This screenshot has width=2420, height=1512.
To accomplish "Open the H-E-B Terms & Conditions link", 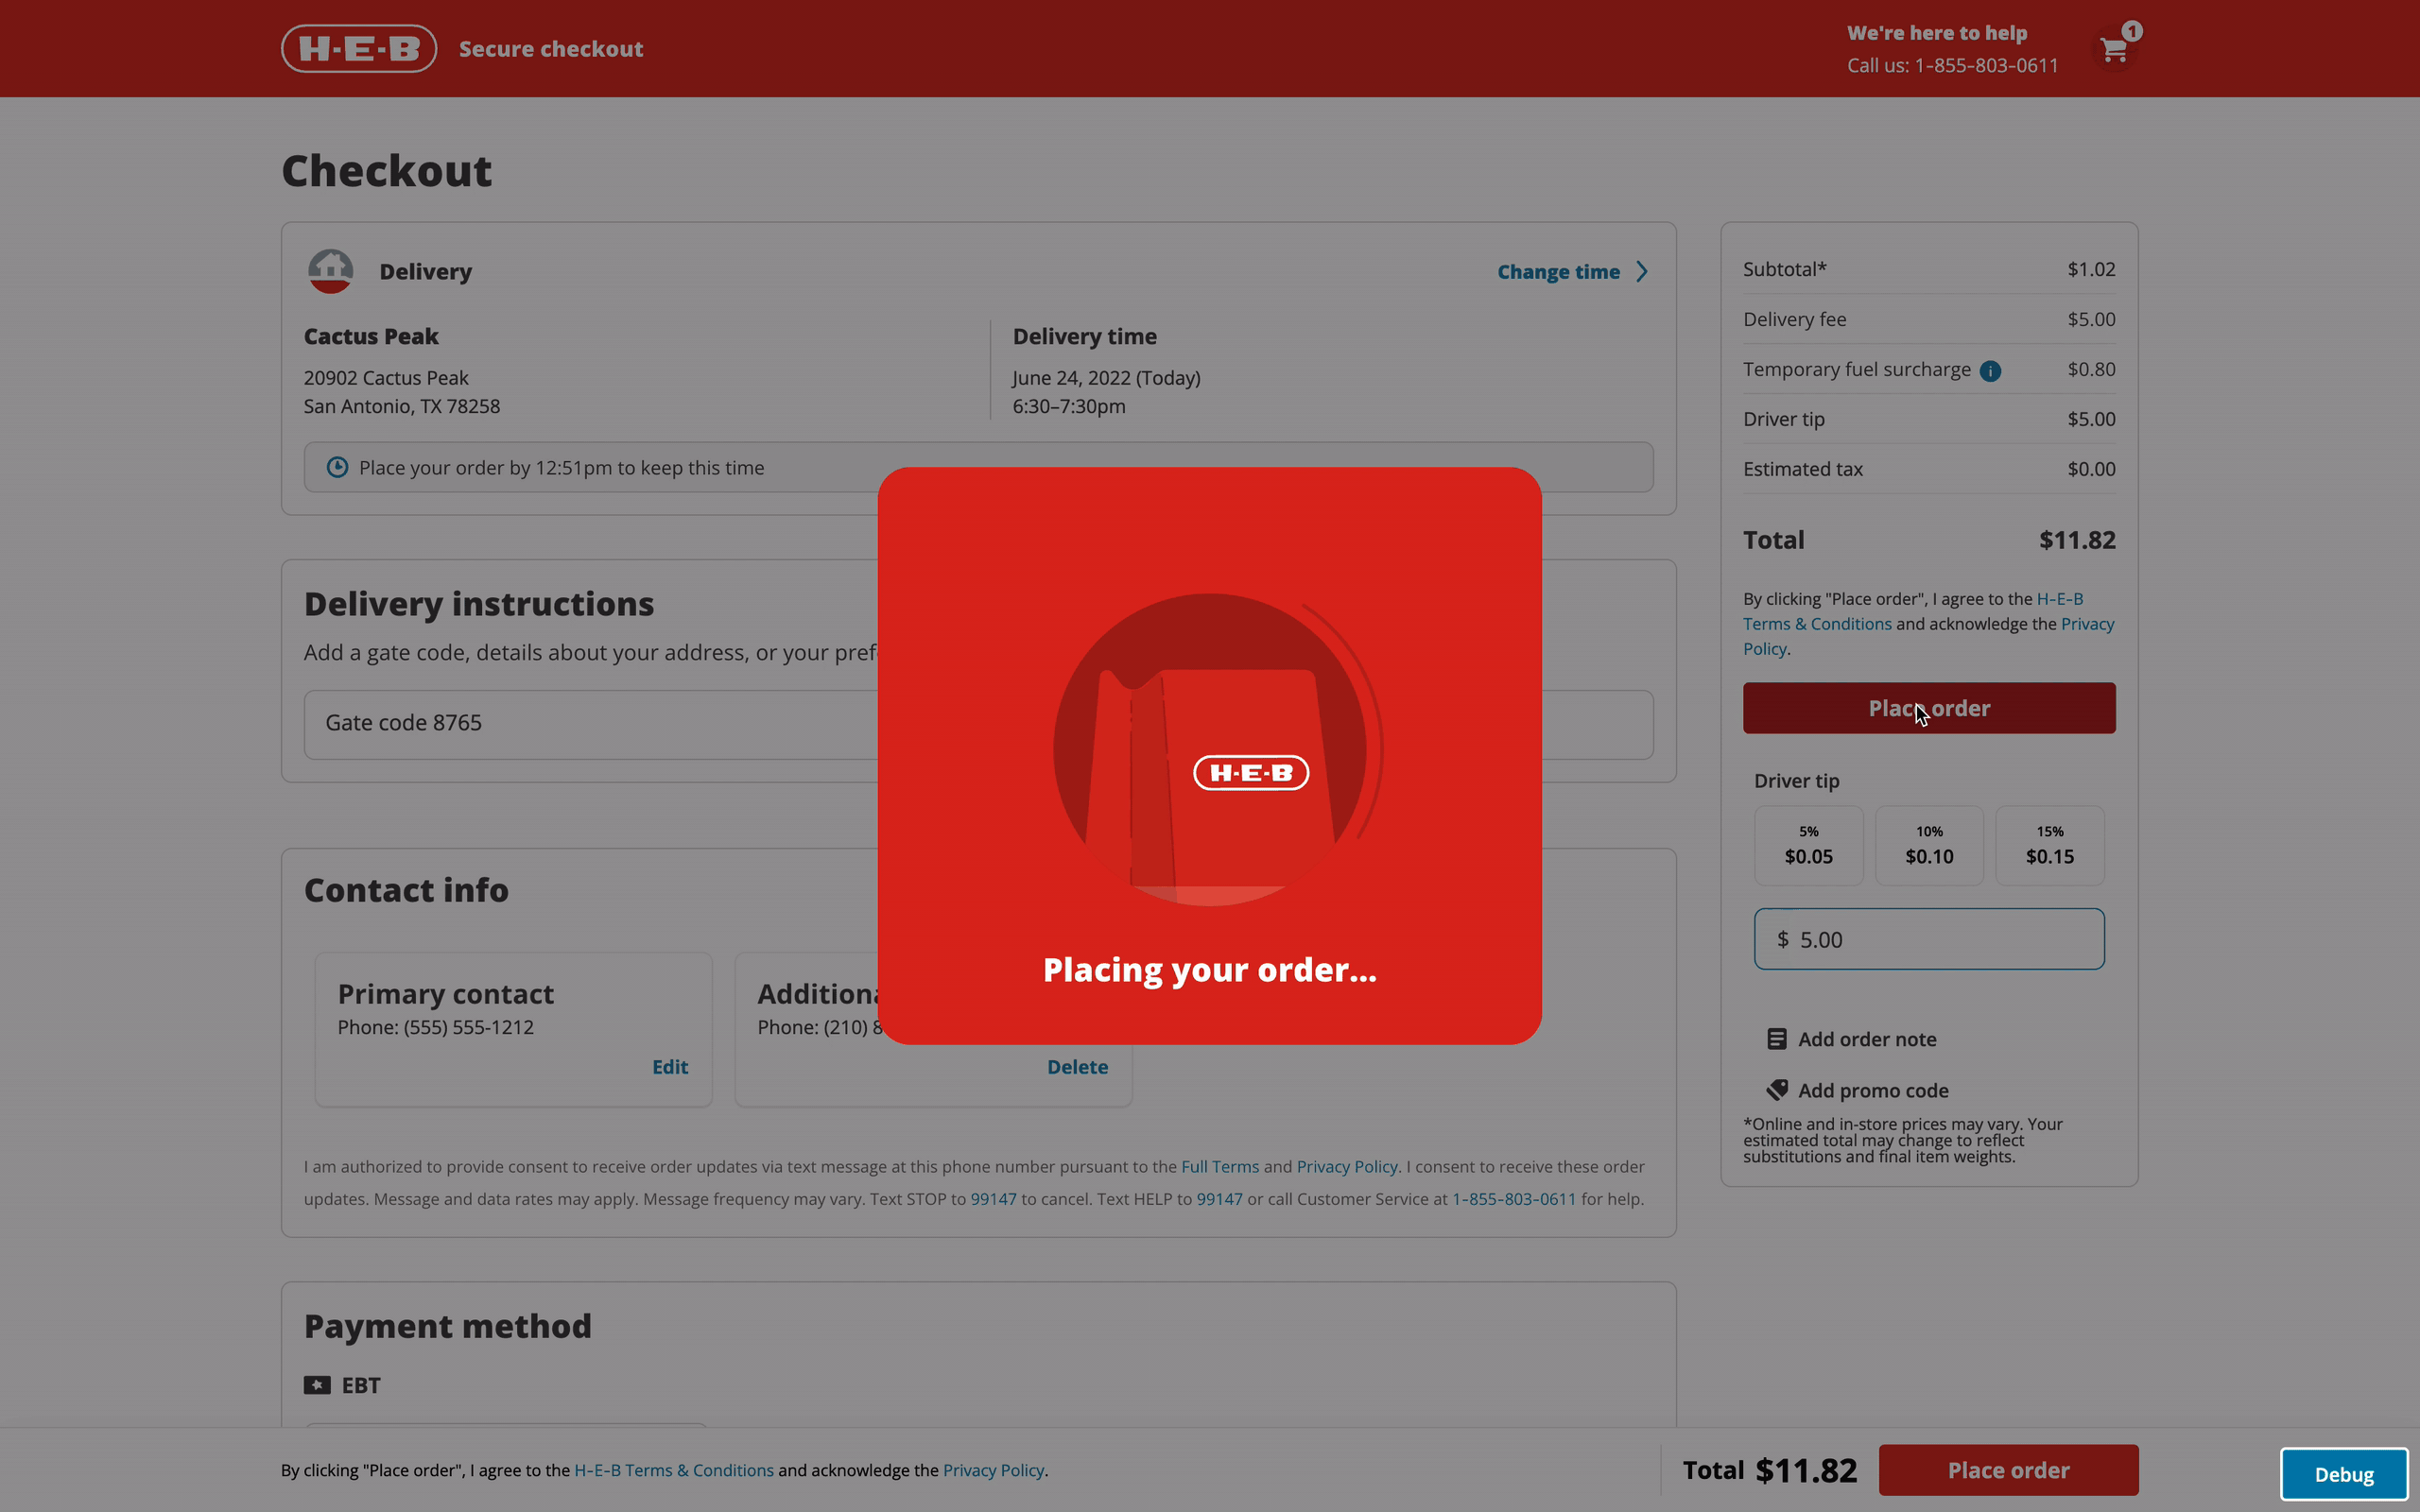I will pyautogui.click(x=674, y=1470).
